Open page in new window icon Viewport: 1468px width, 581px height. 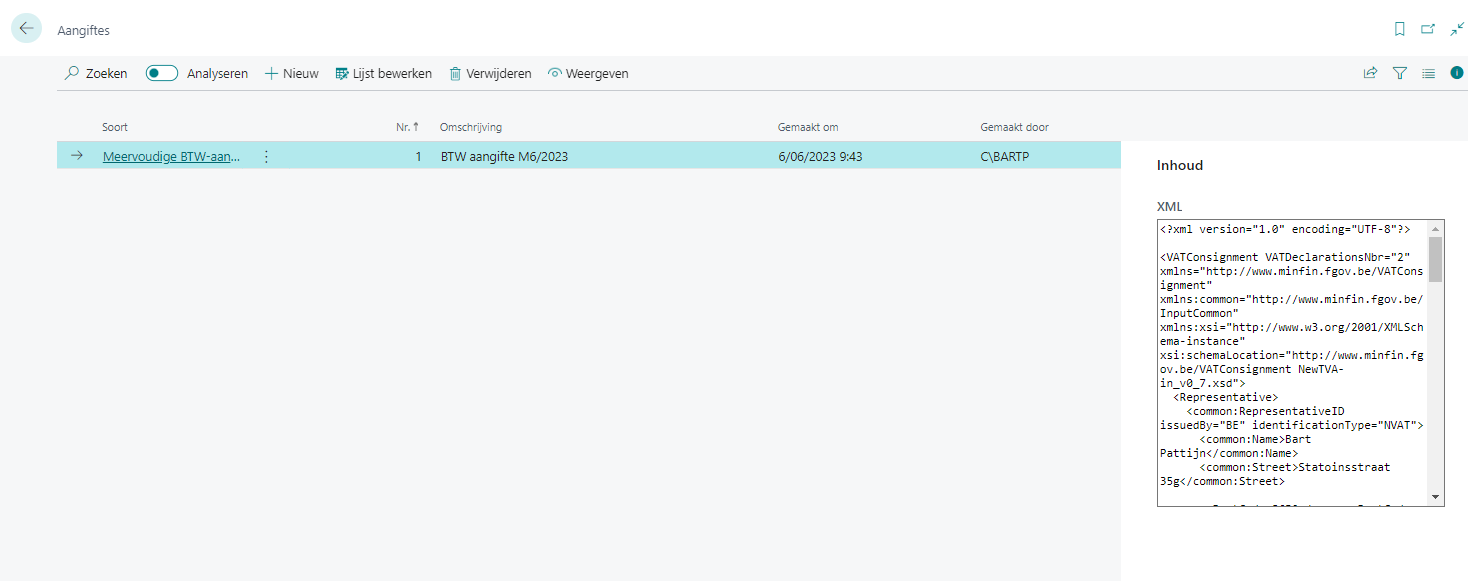pos(1428,29)
